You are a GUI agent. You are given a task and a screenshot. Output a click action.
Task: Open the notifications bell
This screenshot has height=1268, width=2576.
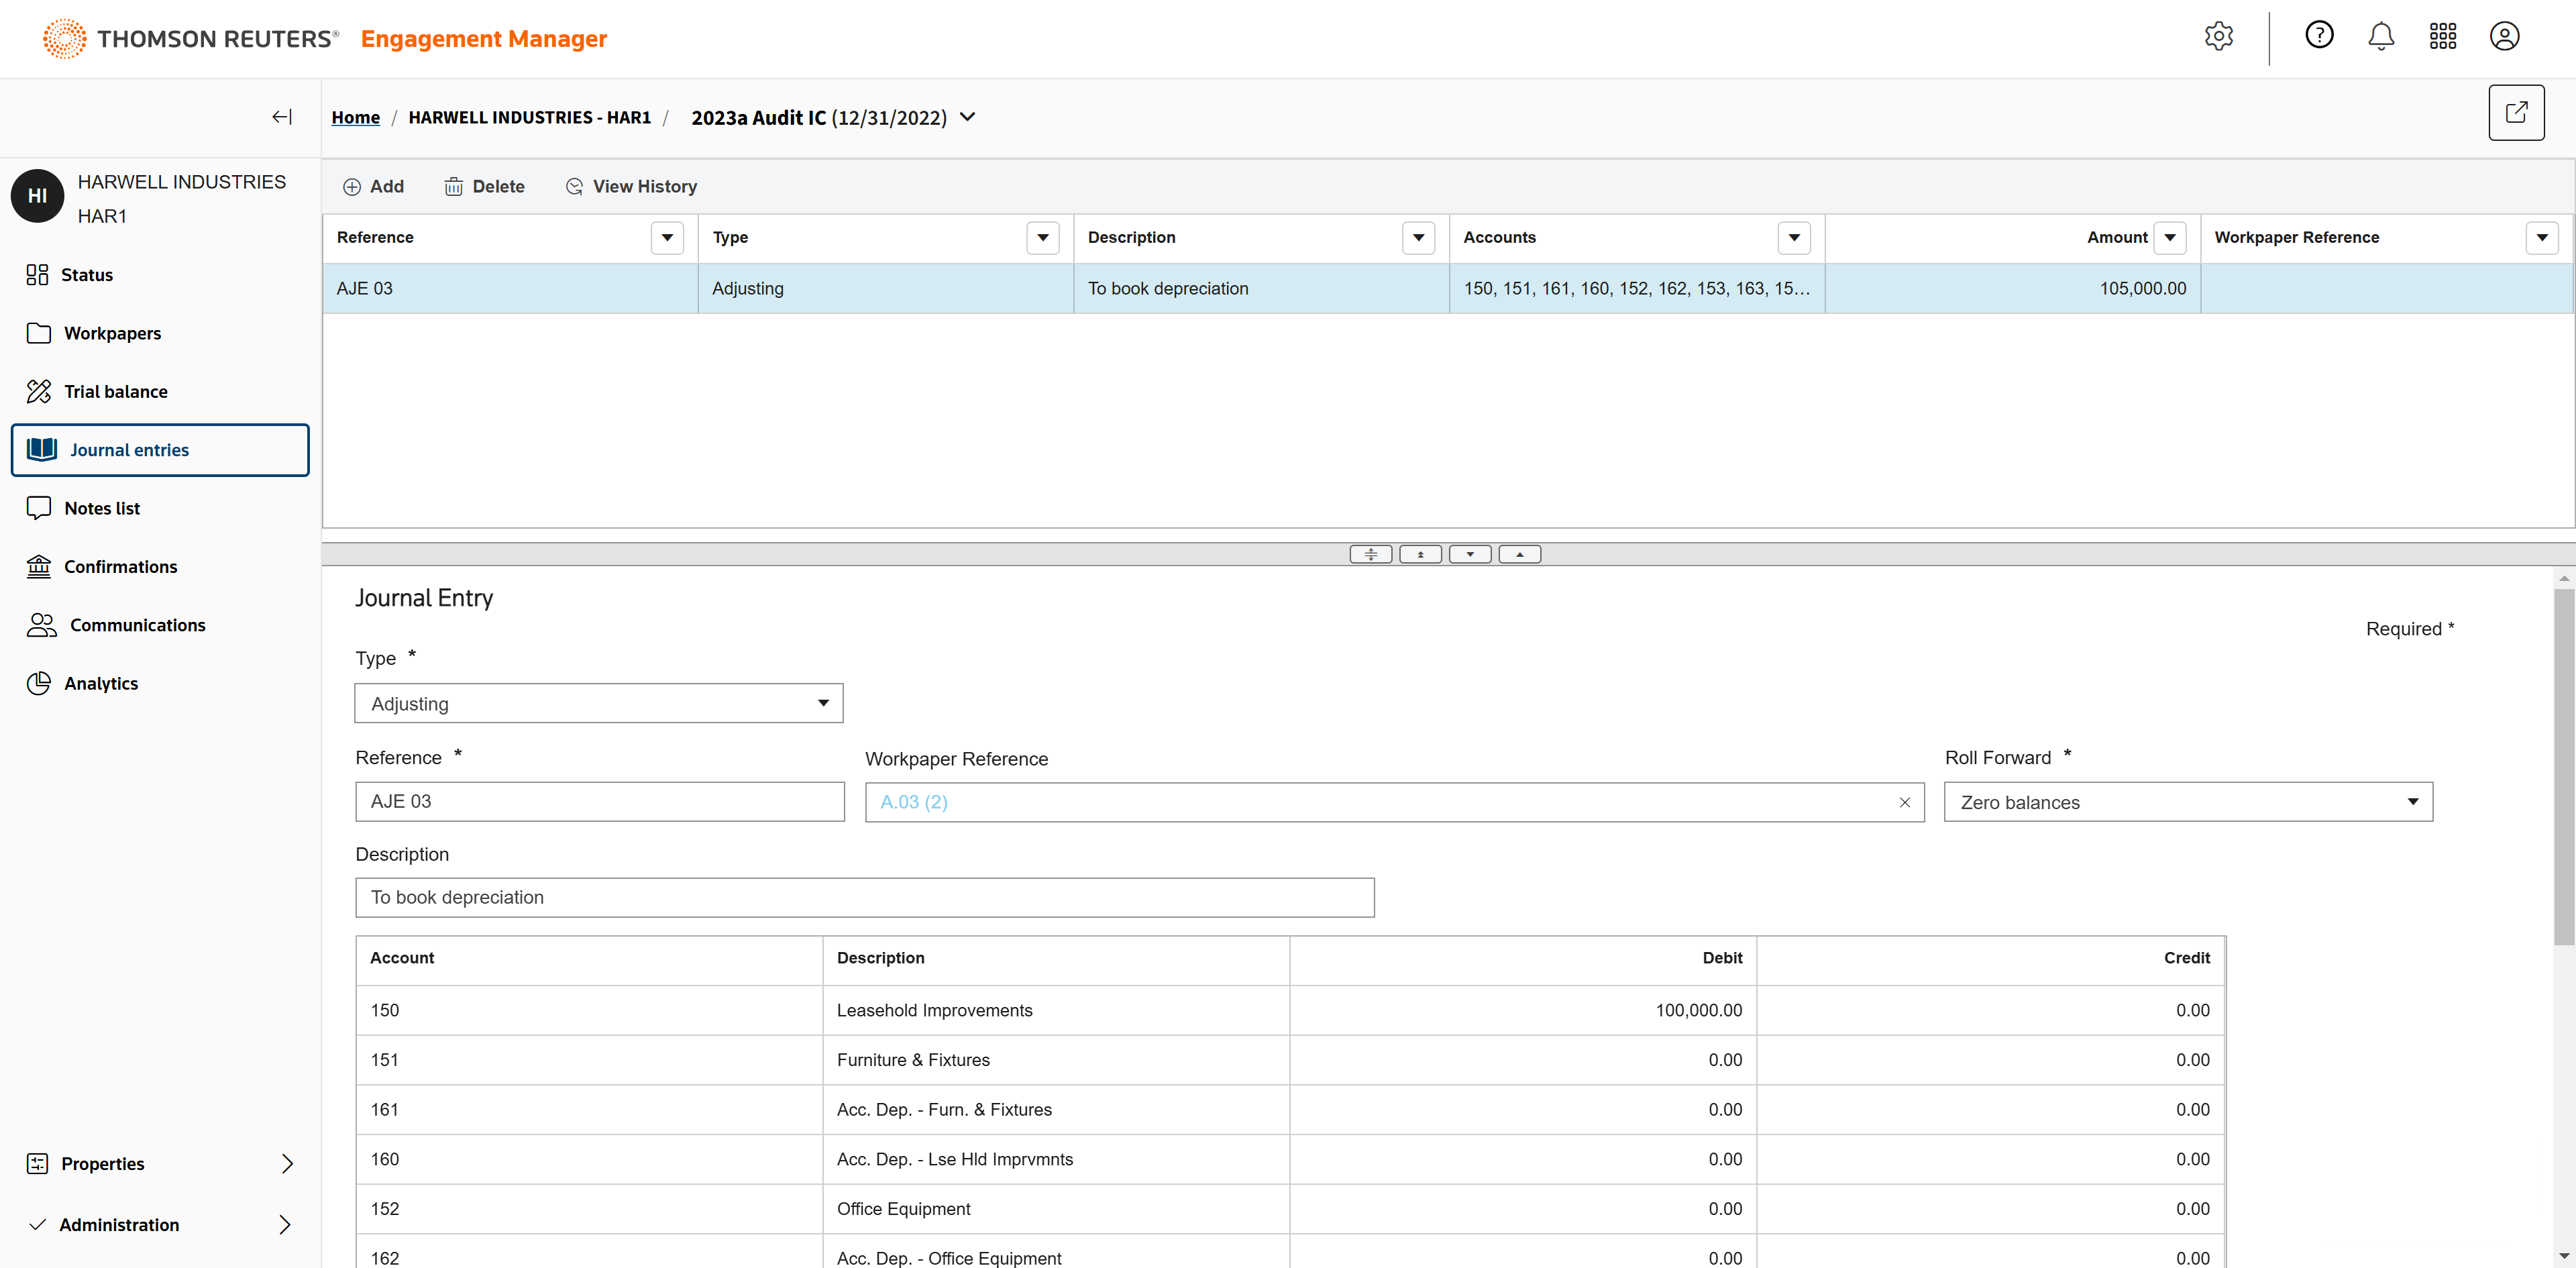(x=2380, y=37)
